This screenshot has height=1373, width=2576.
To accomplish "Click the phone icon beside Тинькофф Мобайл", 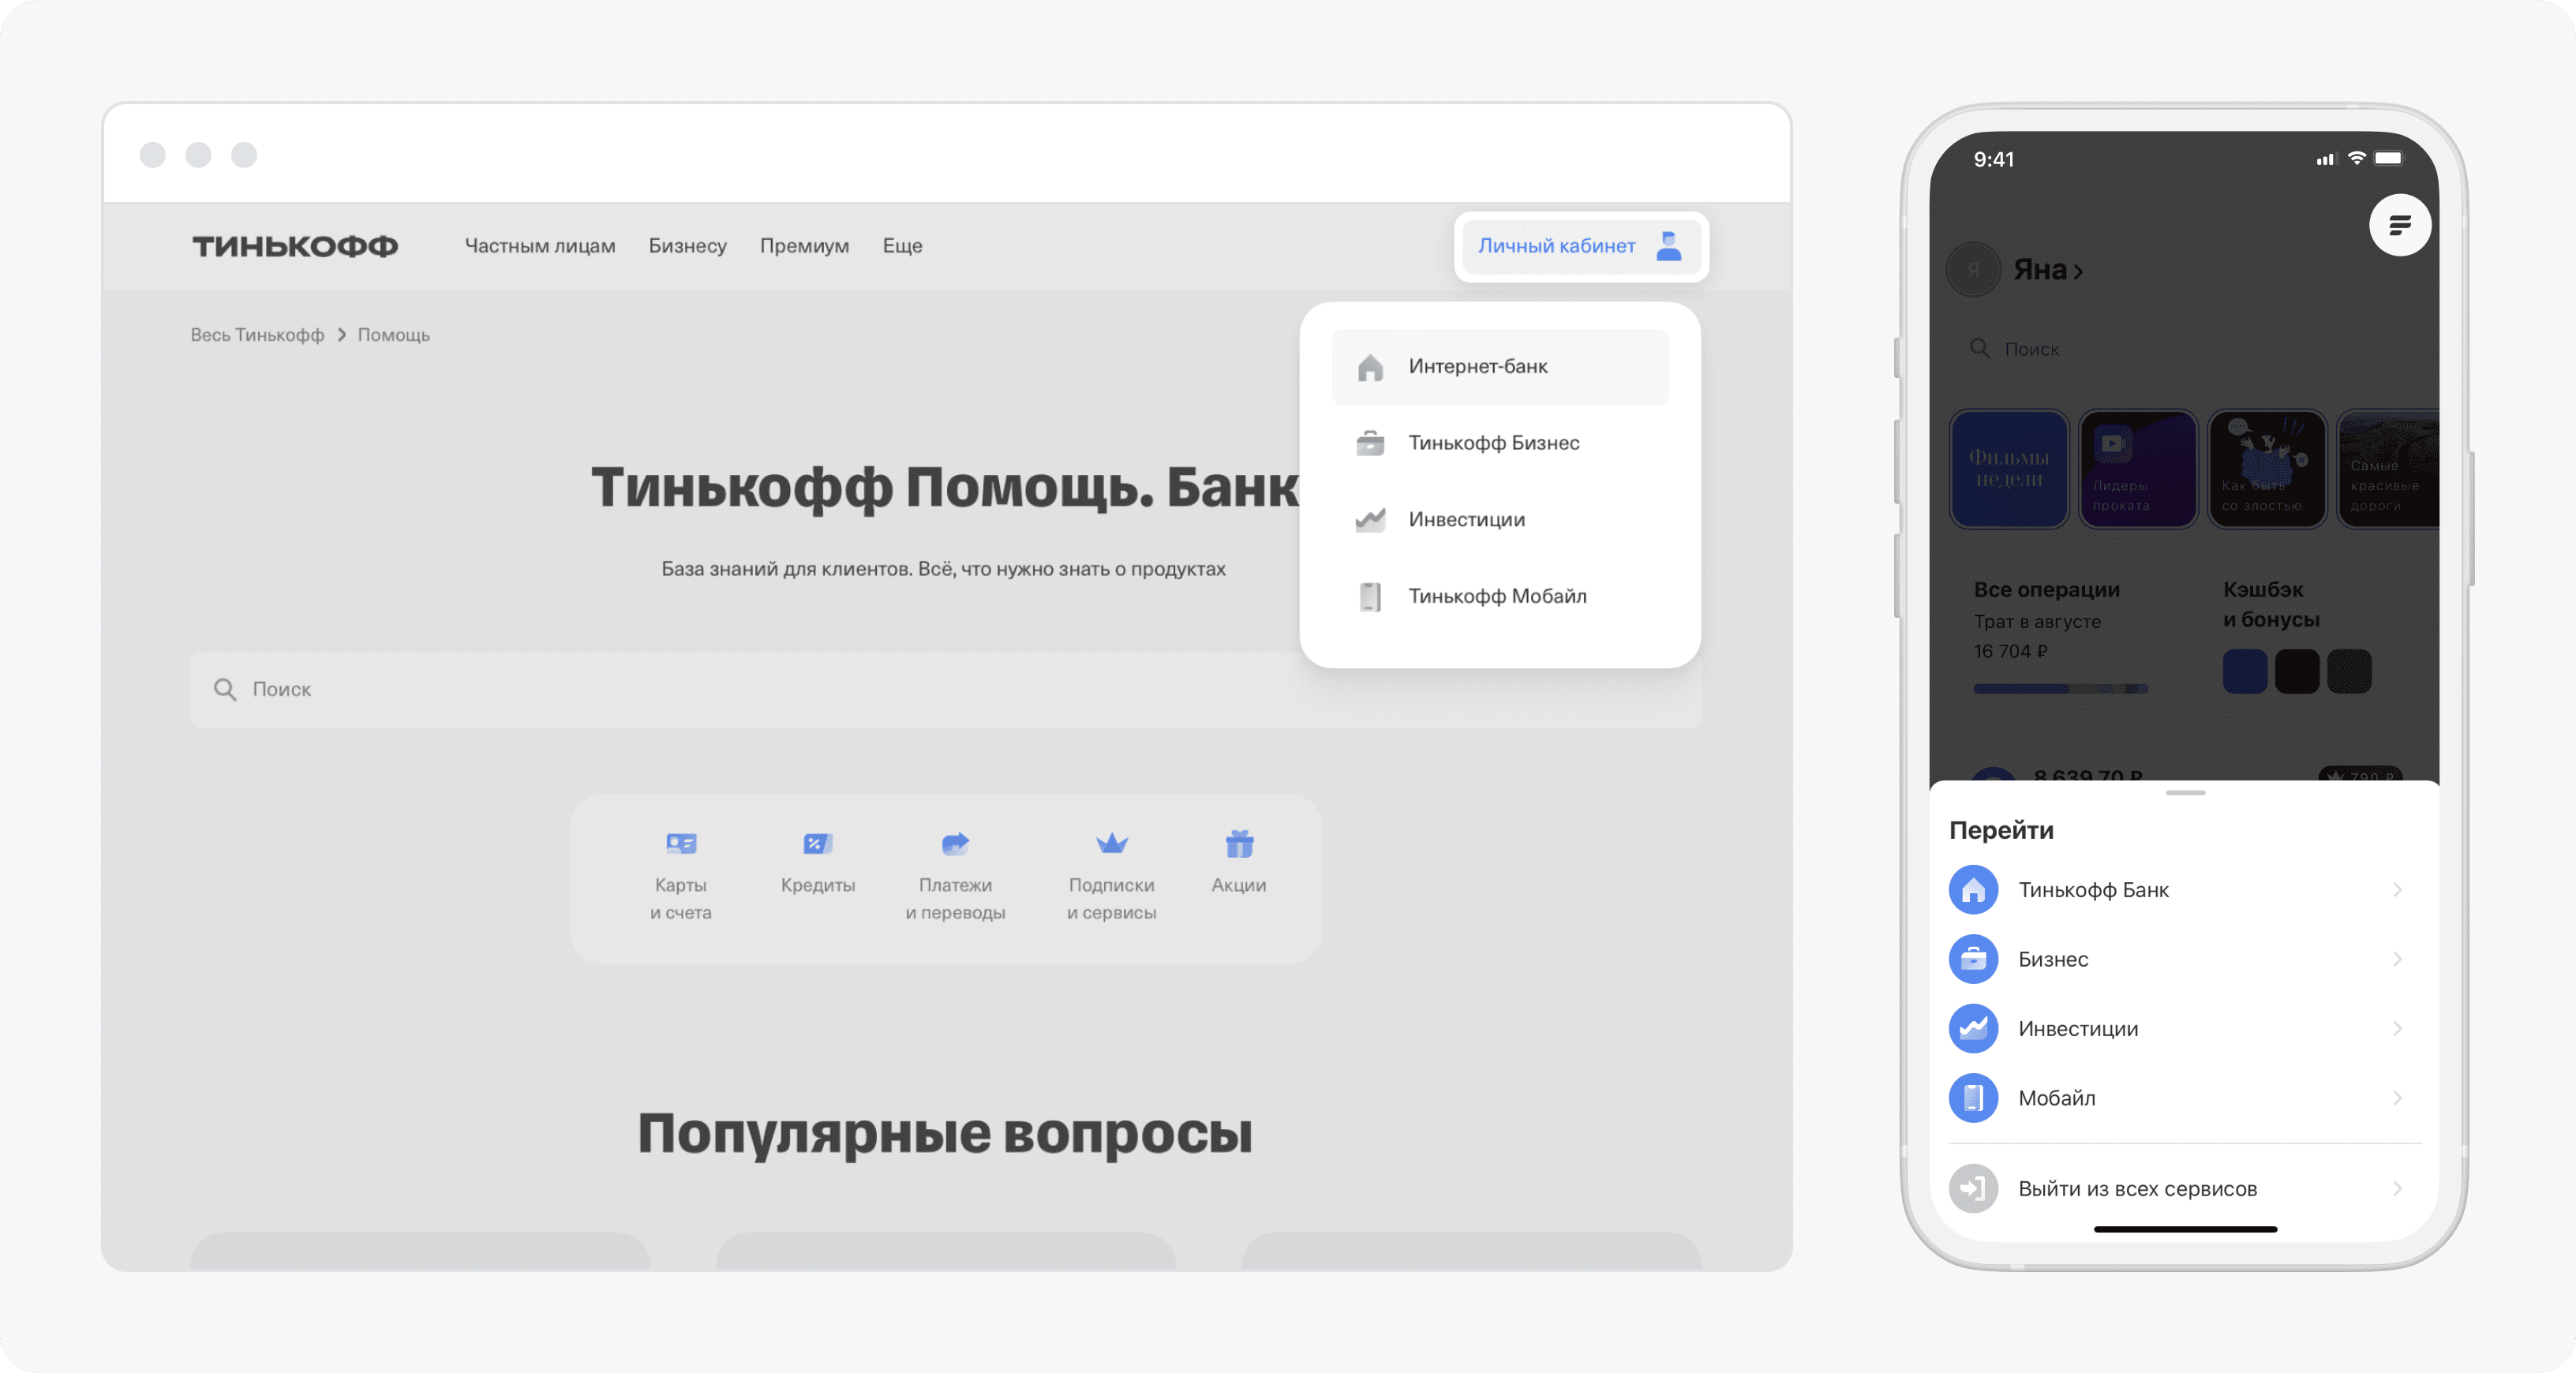I will (x=1370, y=597).
